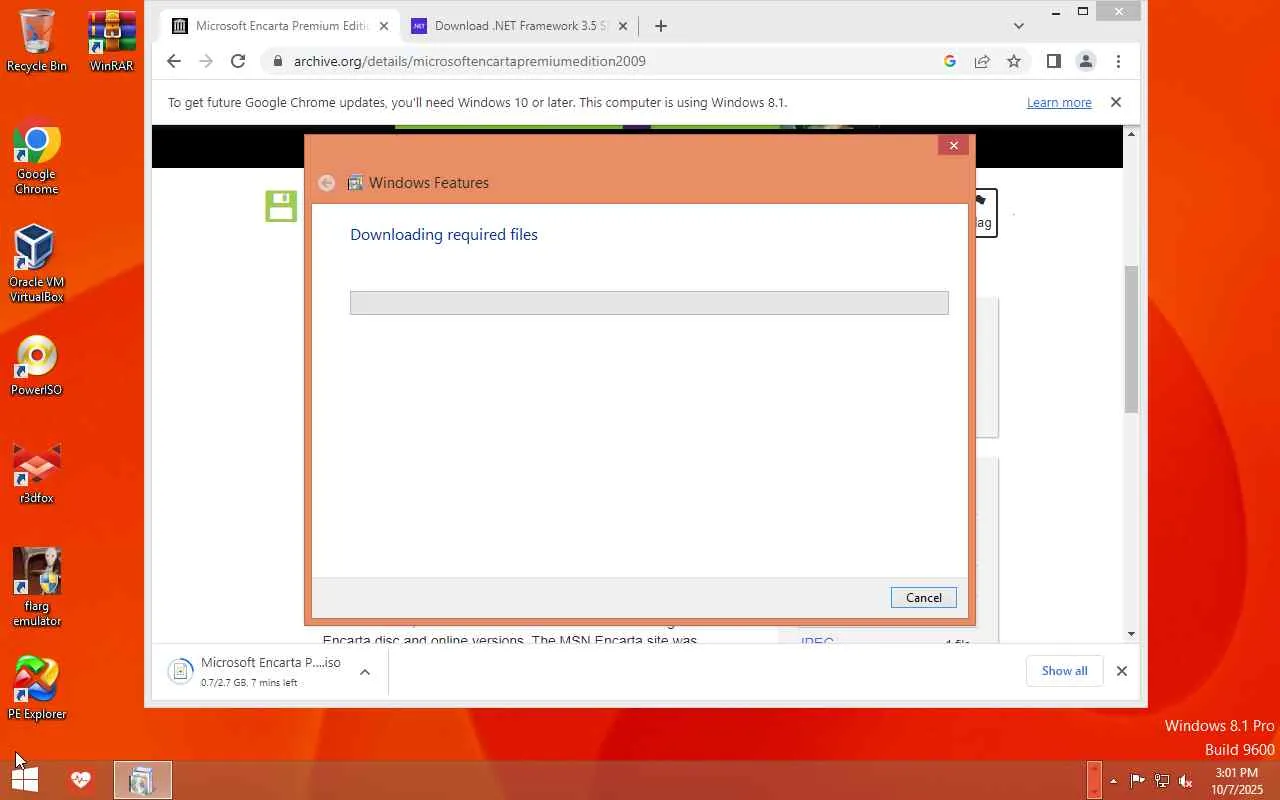Select the Google Chrome desktop shortcut
Viewport: 1280px width, 800px height.
point(36,158)
